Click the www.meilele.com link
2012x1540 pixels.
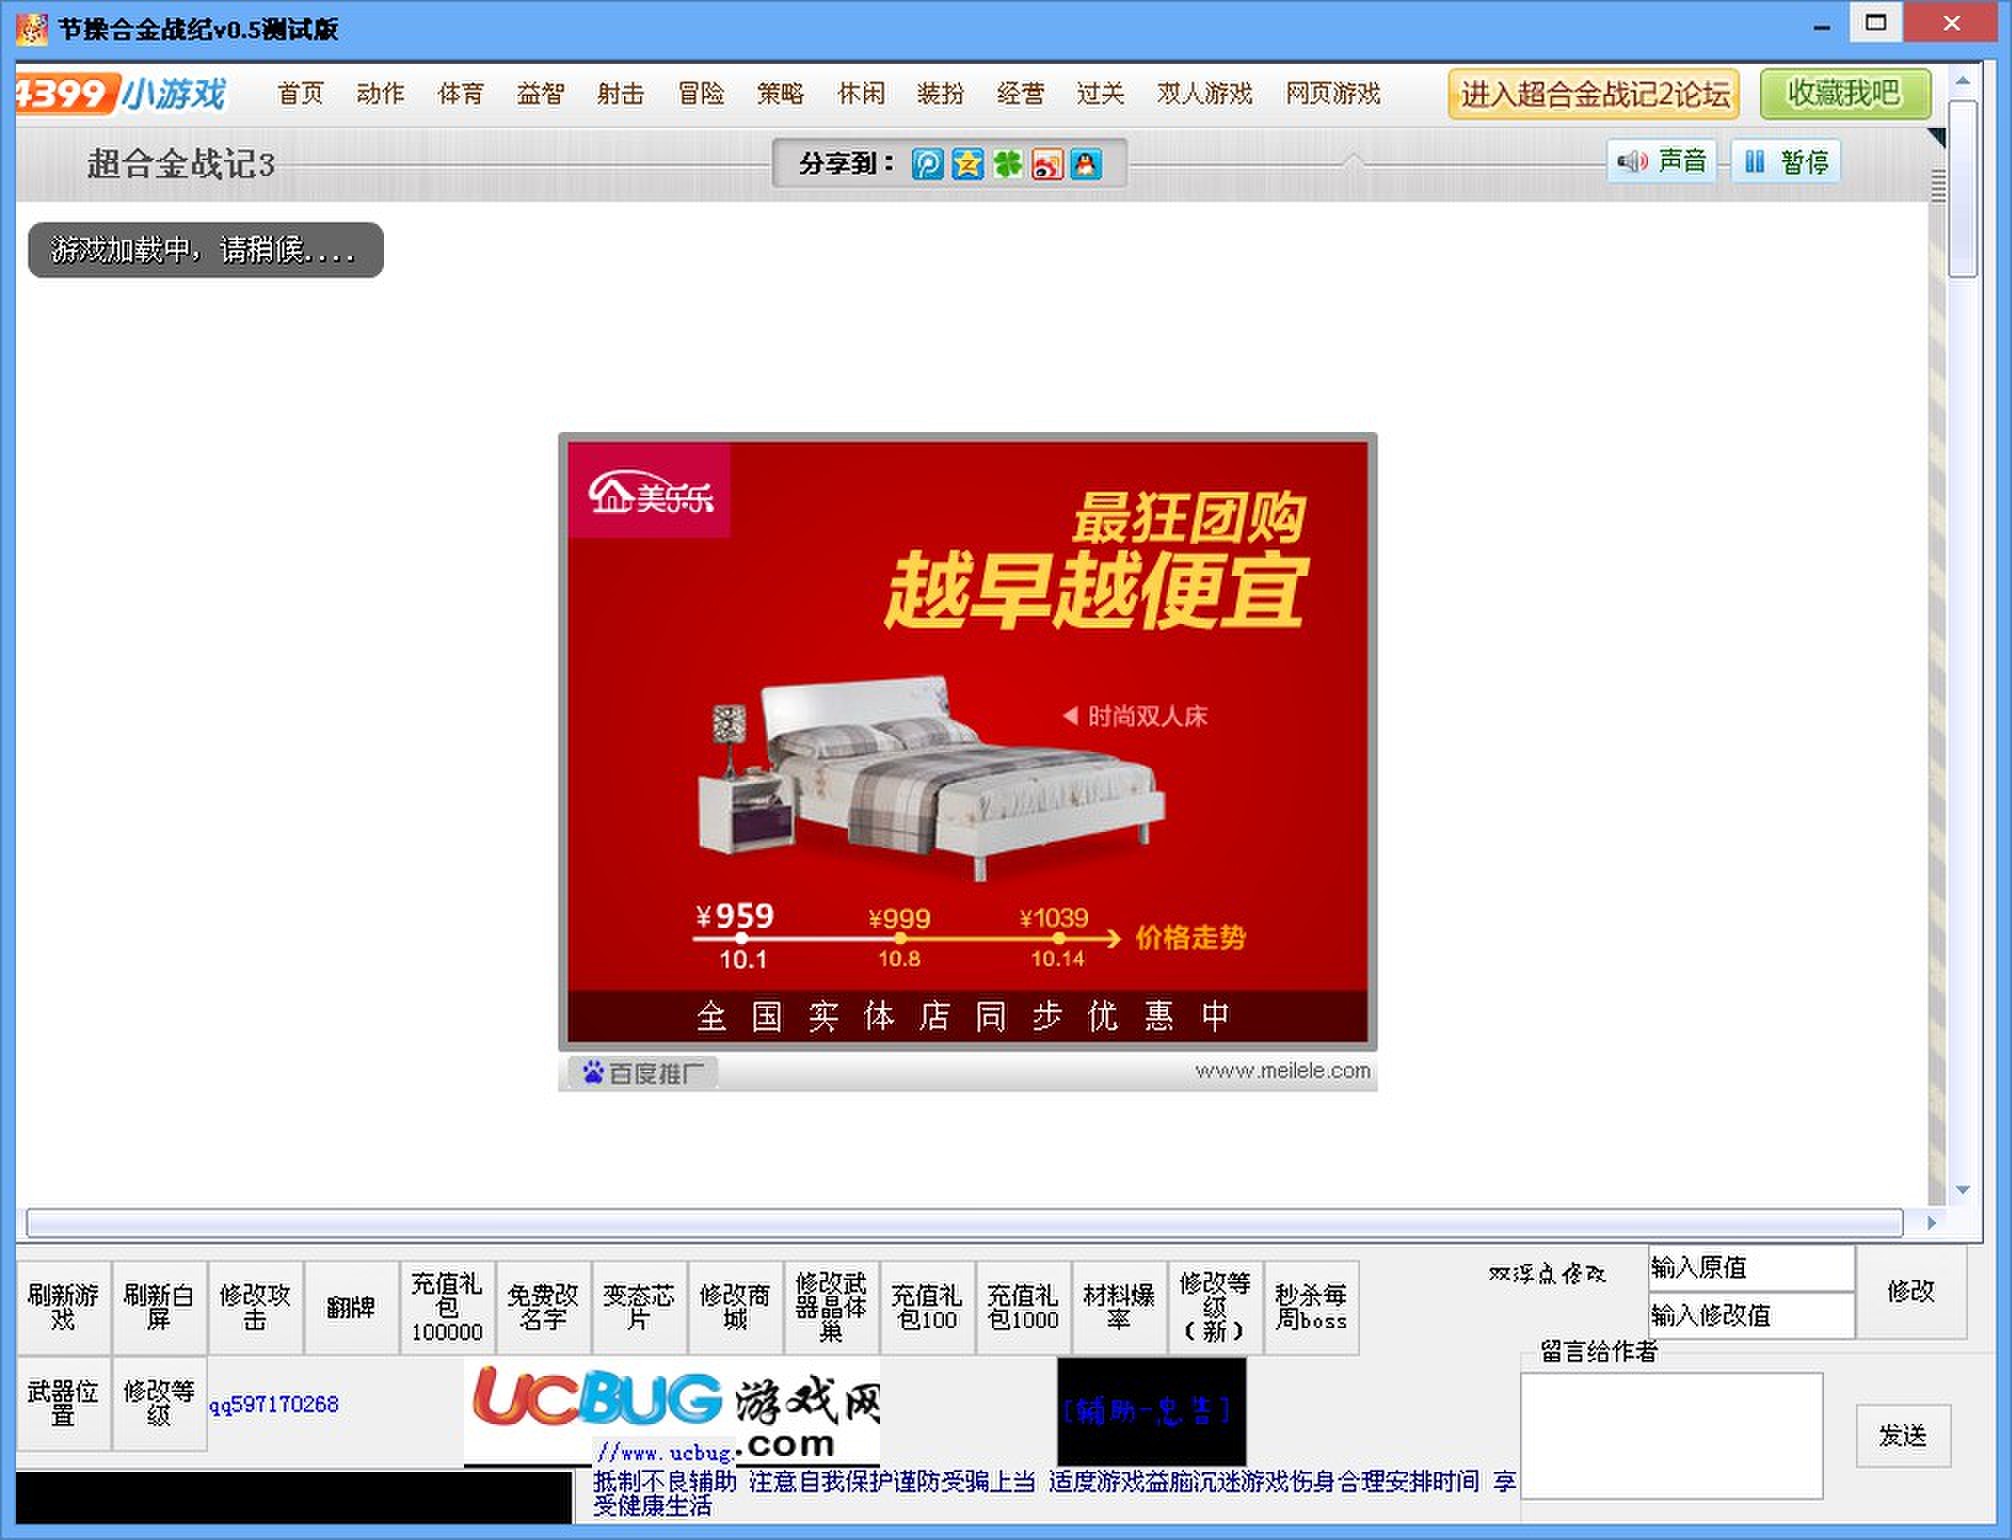coord(1283,1071)
